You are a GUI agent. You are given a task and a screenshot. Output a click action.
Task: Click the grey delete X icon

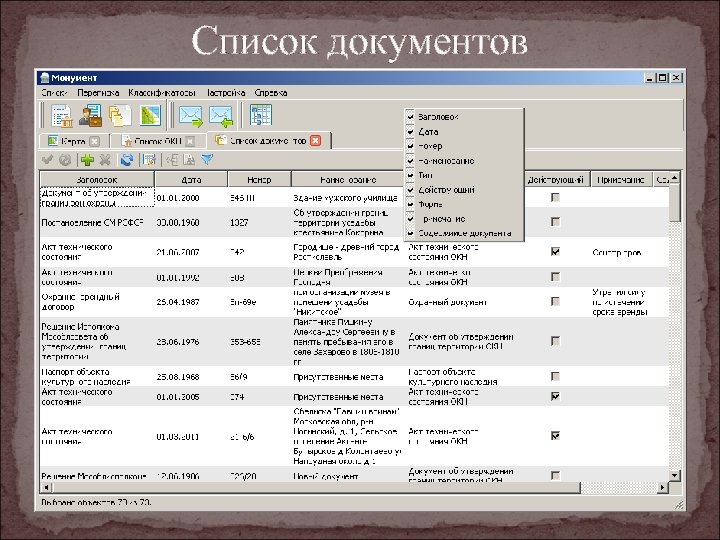click(105, 160)
